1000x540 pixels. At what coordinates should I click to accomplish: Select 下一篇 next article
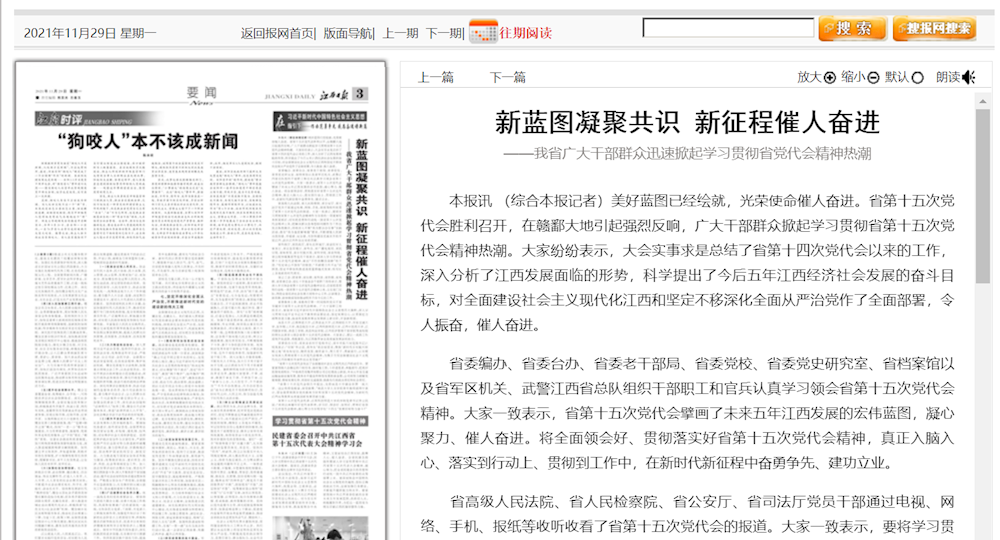point(507,77)
